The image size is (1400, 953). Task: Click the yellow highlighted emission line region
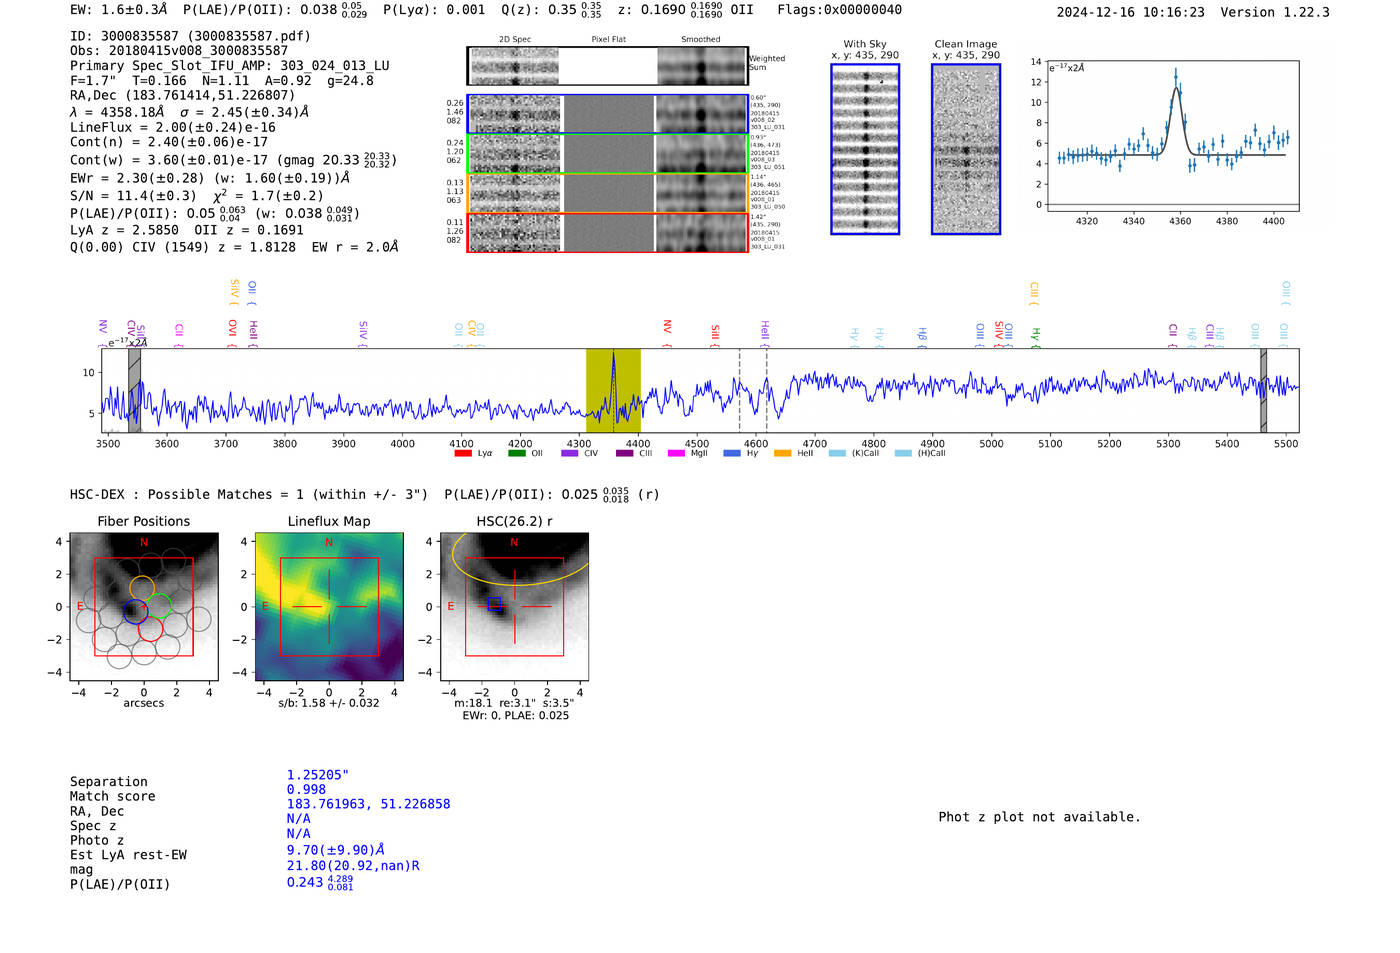(613, 391)
